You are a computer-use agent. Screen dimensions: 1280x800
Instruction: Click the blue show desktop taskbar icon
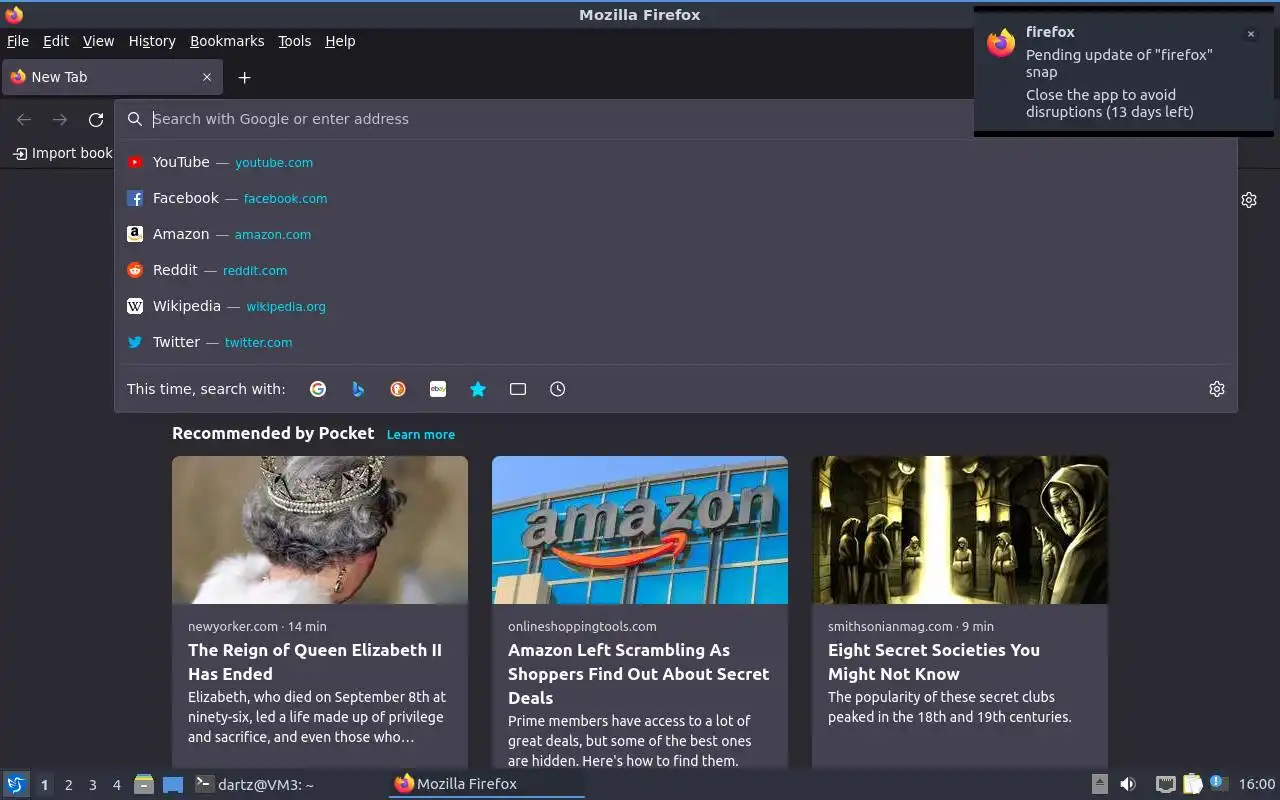coord(173,784)
